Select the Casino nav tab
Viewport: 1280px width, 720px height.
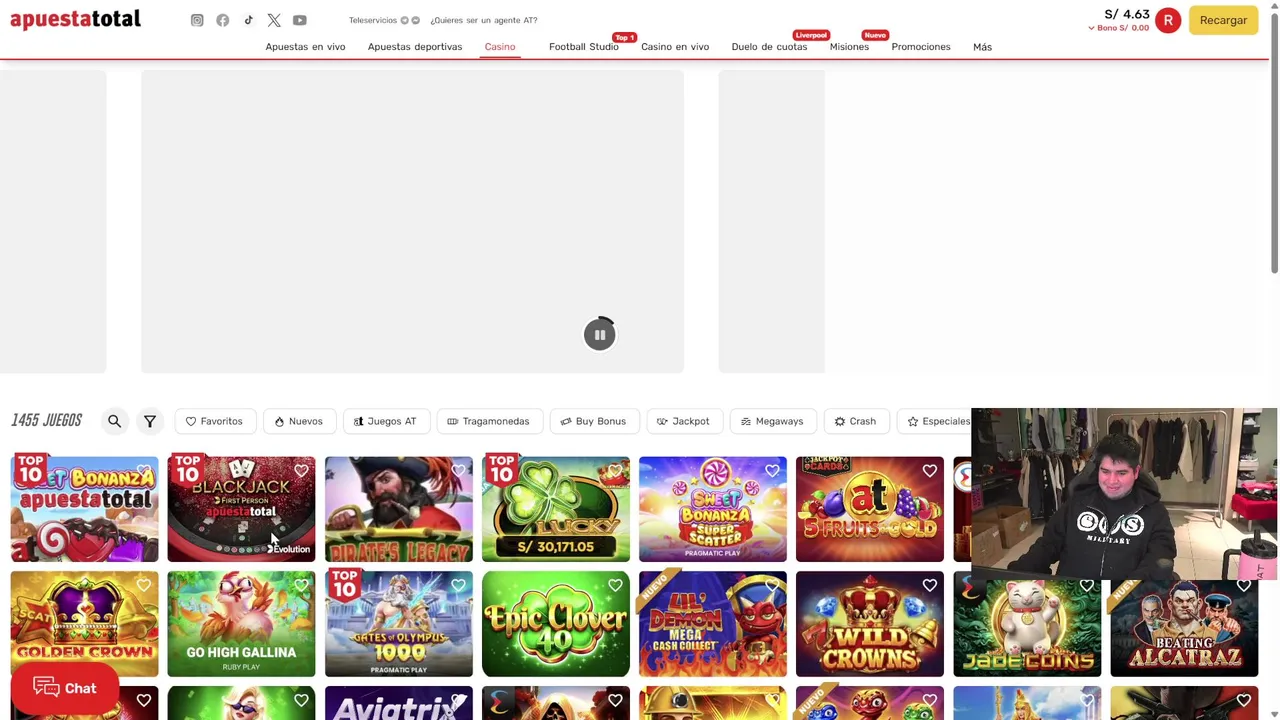pos(500,47)
